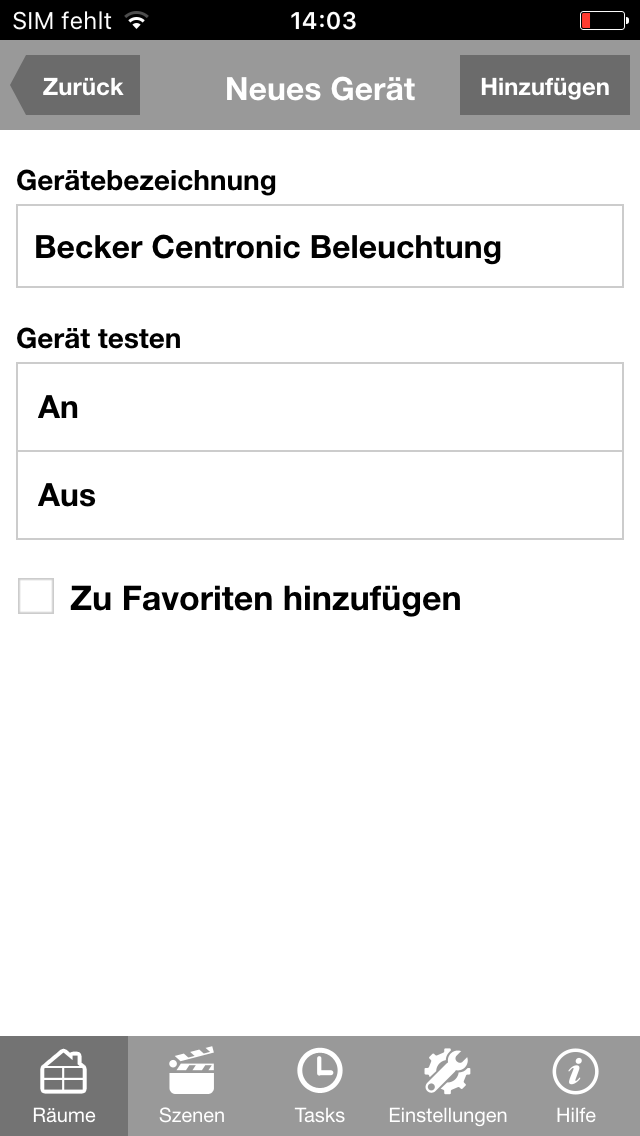Tap the low battery indicator
The height and width of the screenshot is (1136, 640).
[x=602, y=20]
